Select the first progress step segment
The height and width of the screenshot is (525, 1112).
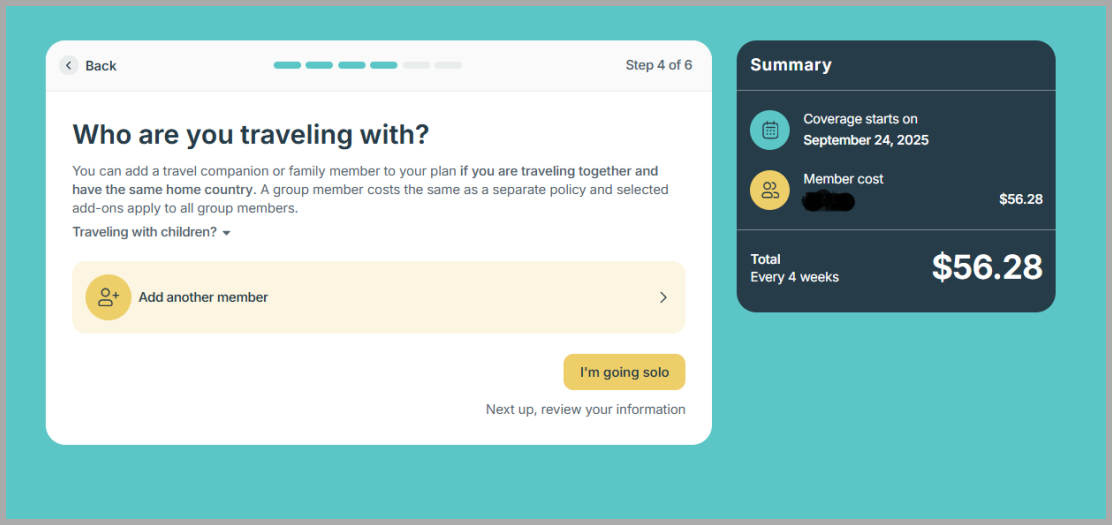(287, 65)
